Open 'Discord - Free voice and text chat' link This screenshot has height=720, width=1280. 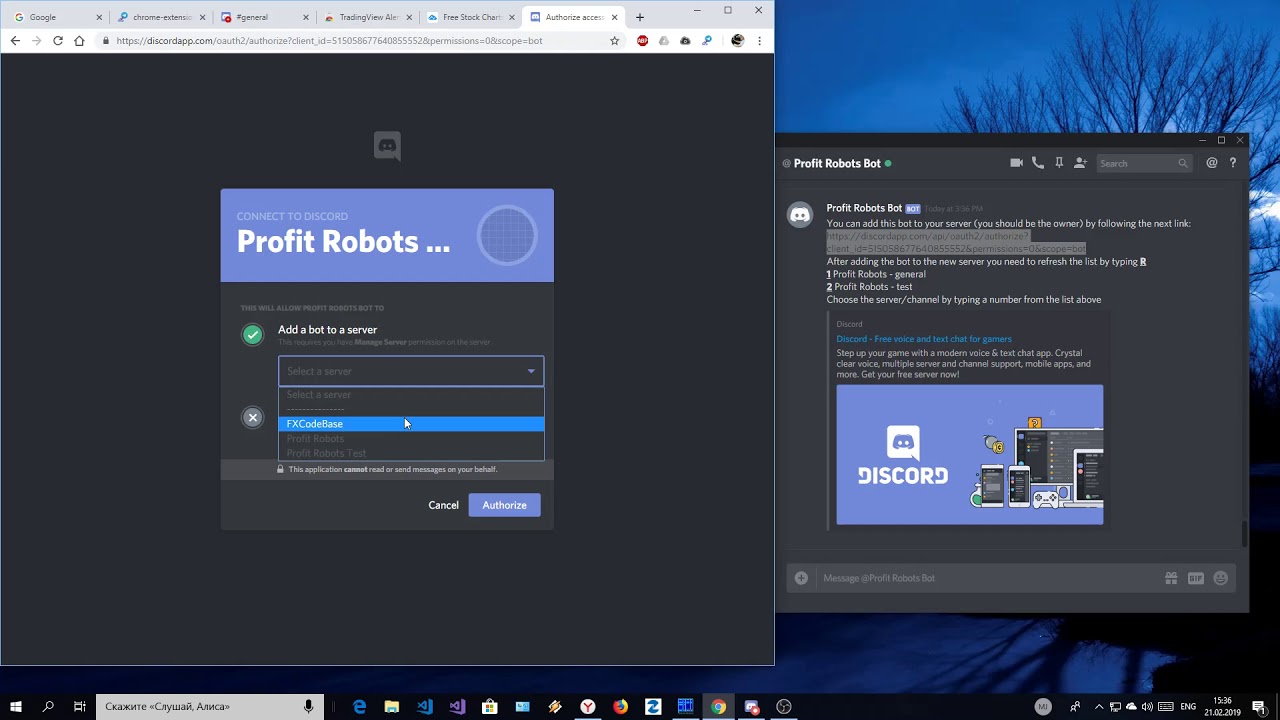coord(924,339)
